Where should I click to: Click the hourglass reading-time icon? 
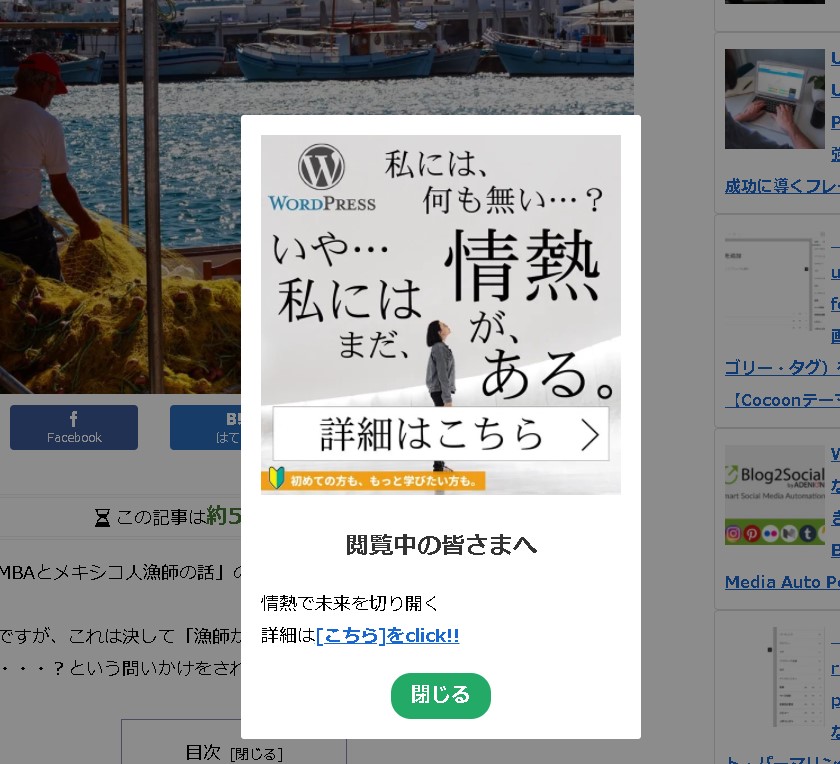tap(102, 517)
